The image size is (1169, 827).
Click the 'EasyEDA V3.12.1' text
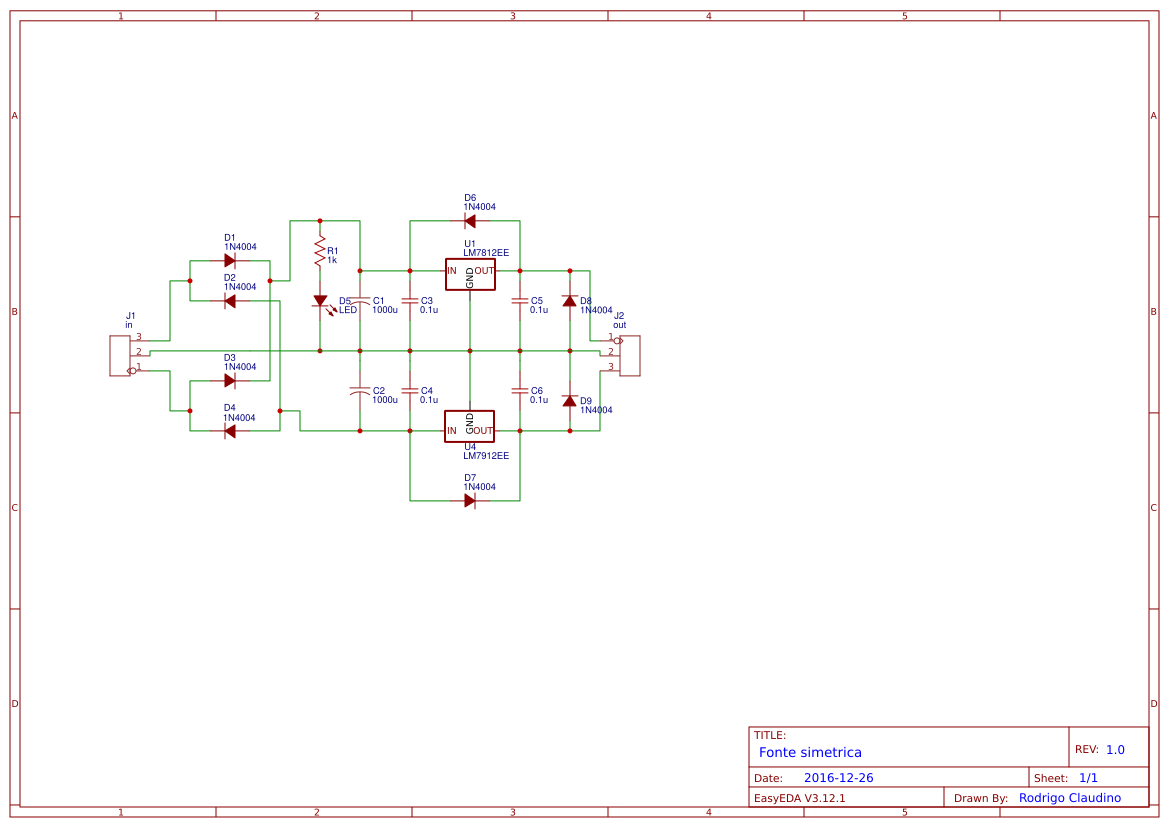pyautogui.click(x=799, y=799)
